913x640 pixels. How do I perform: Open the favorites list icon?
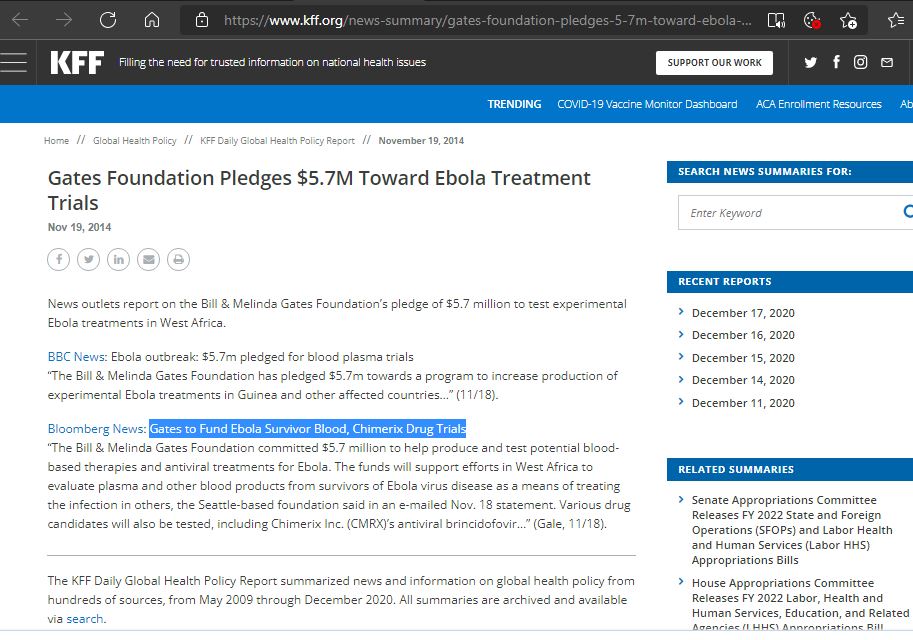coord(897,21)
